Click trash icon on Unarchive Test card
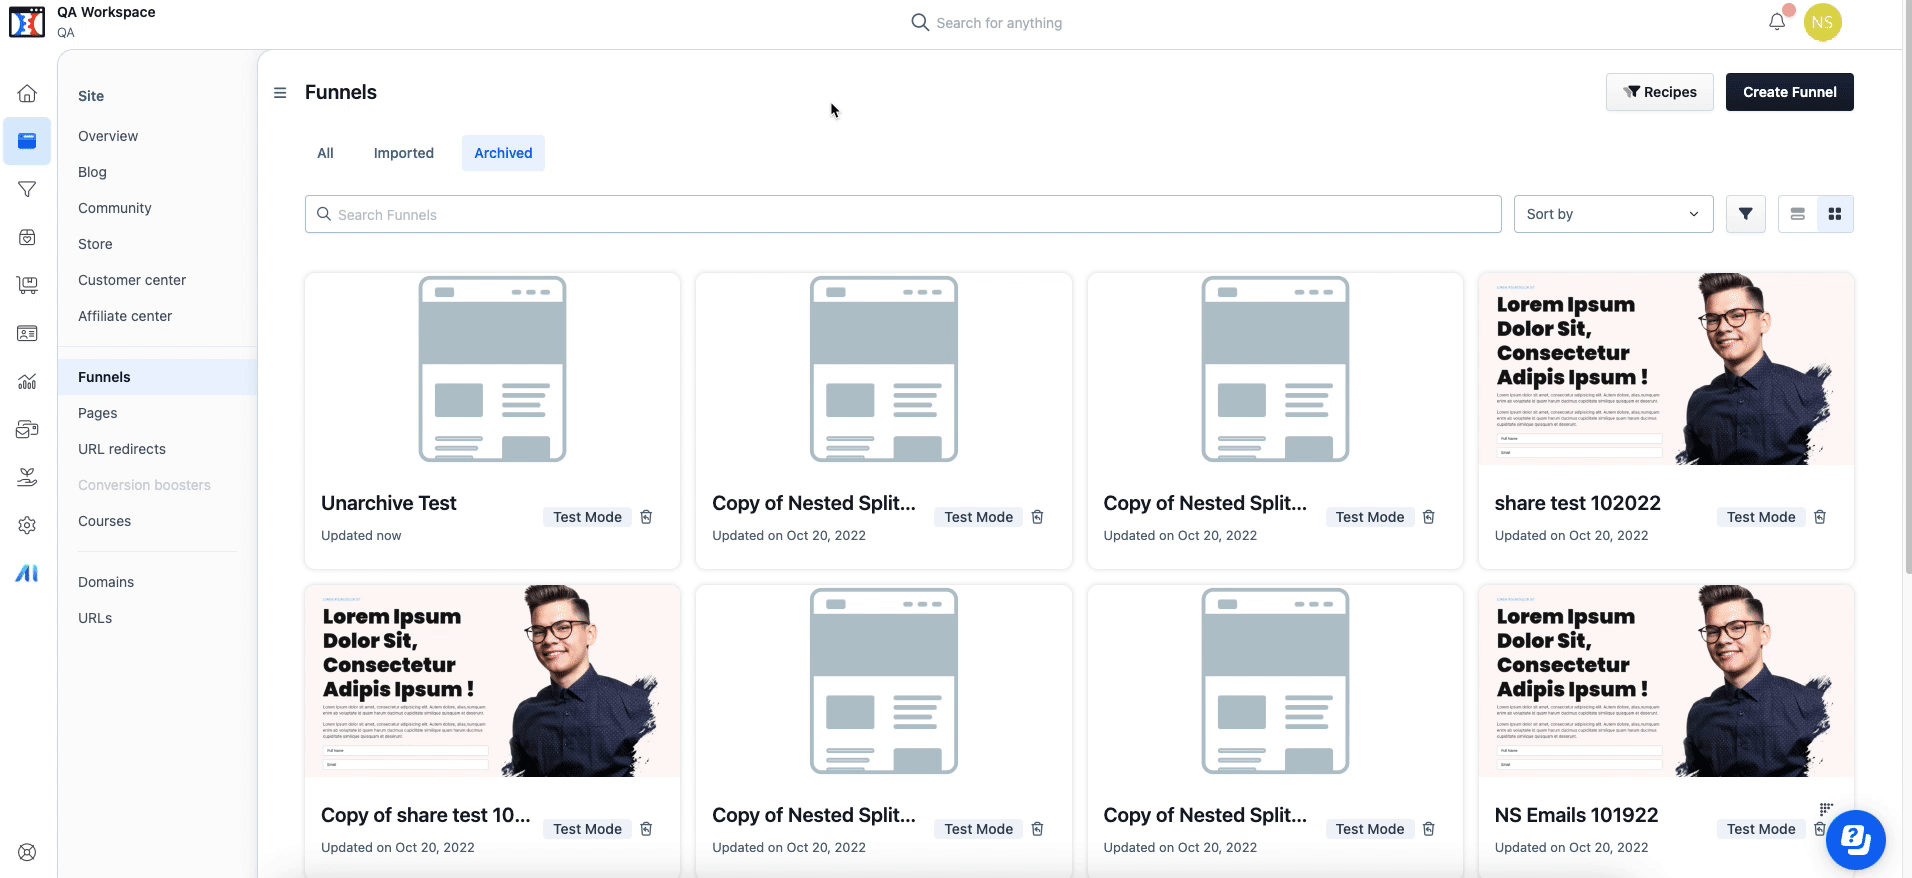Viewport: 1912px width, 878px height. point(646,517)
